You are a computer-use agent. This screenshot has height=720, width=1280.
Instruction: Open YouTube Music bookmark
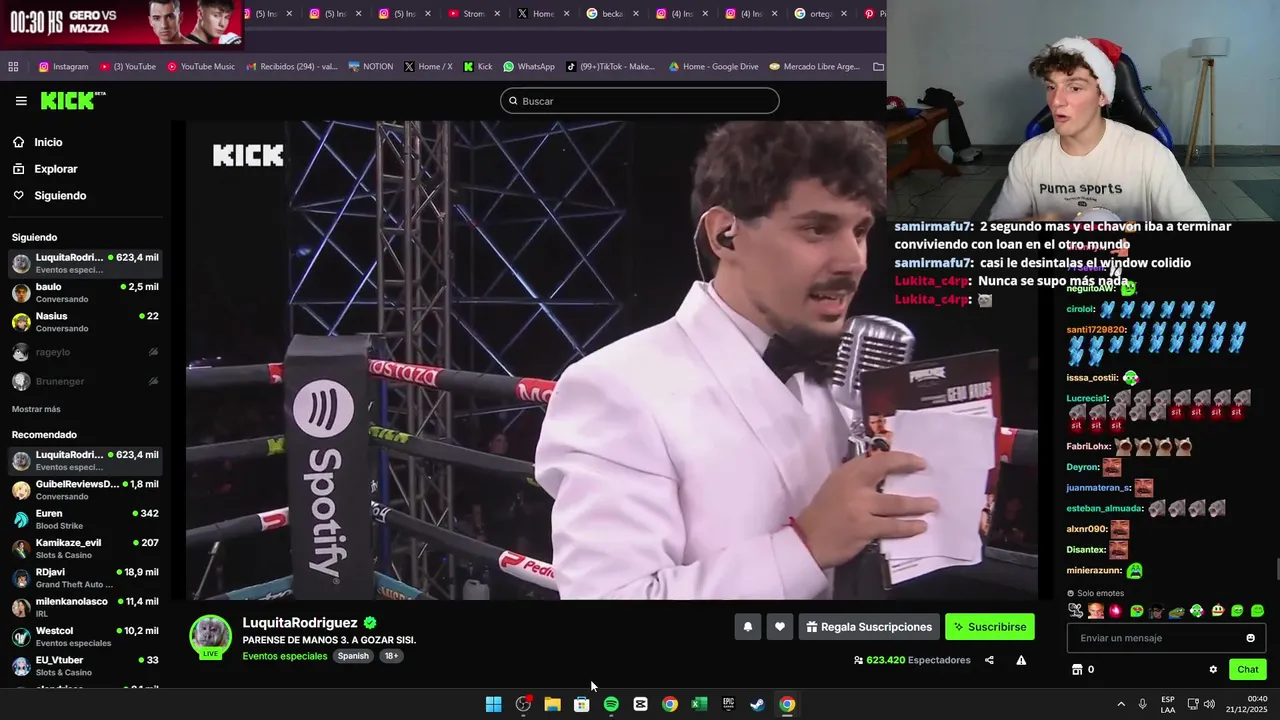(201, 67)
